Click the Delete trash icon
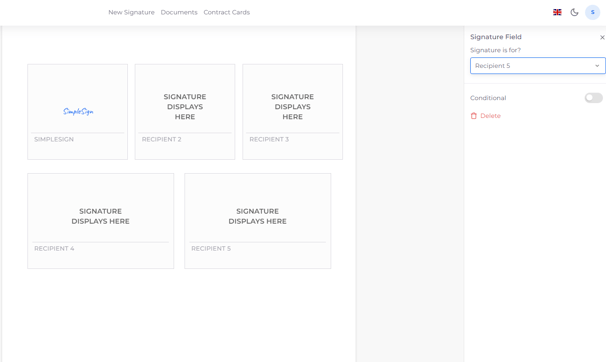The width and height of the screenshot is (606, 362). (473, 116)
